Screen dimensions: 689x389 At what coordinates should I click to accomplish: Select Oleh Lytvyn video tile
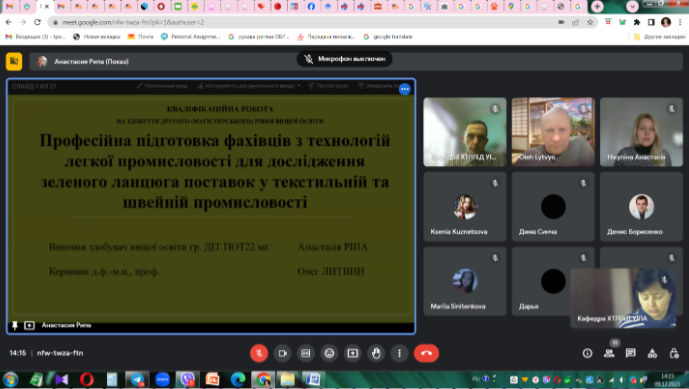[x=553, y=132]
